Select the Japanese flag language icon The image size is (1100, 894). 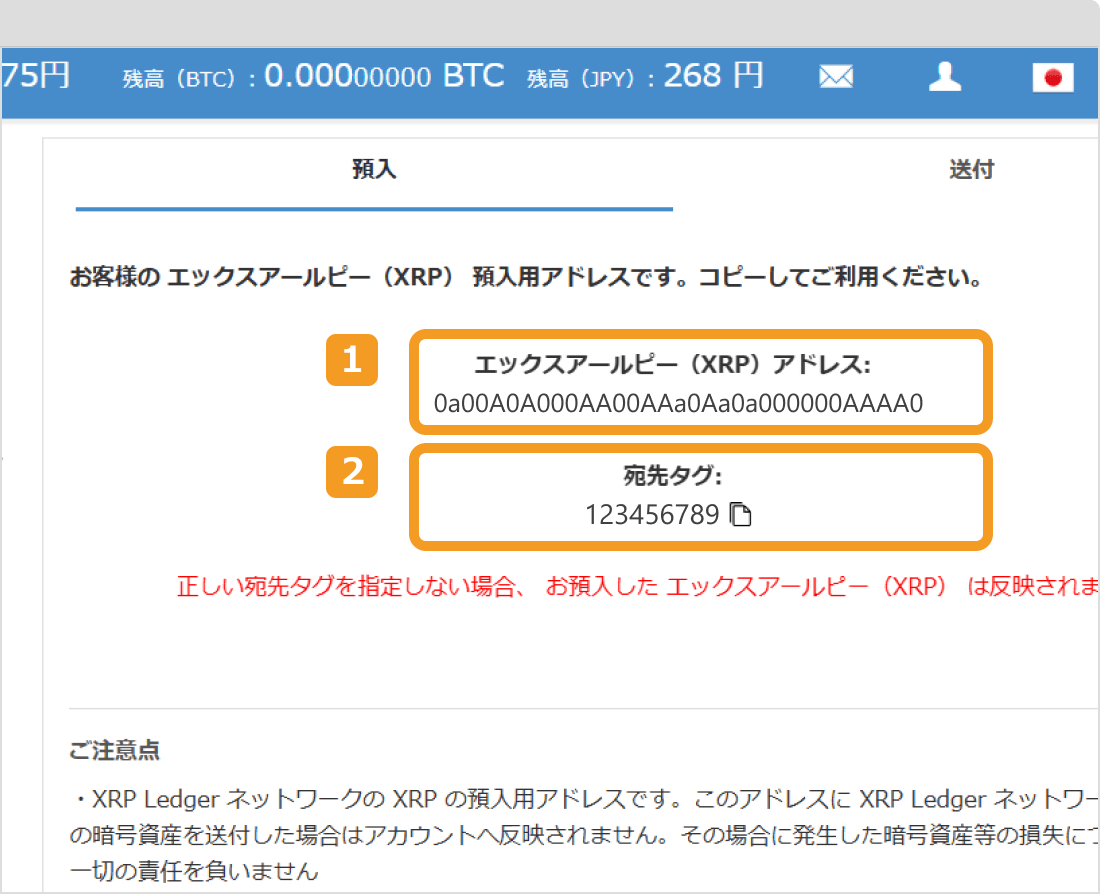tap(1052, 76)
